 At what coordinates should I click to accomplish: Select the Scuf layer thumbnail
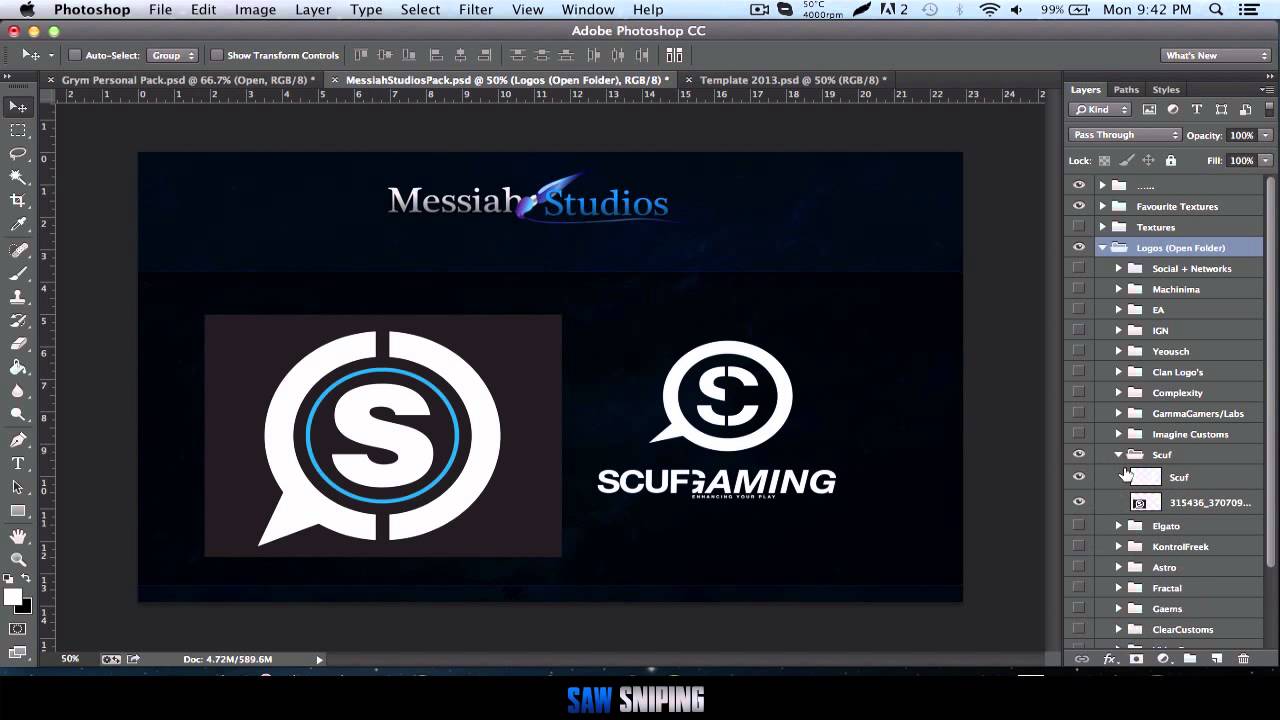click(x=1146, y=477)
